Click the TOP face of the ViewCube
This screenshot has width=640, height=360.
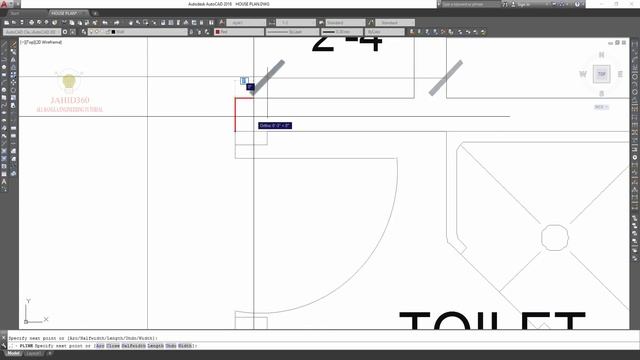pyautogui.click(x=601, y=74)
